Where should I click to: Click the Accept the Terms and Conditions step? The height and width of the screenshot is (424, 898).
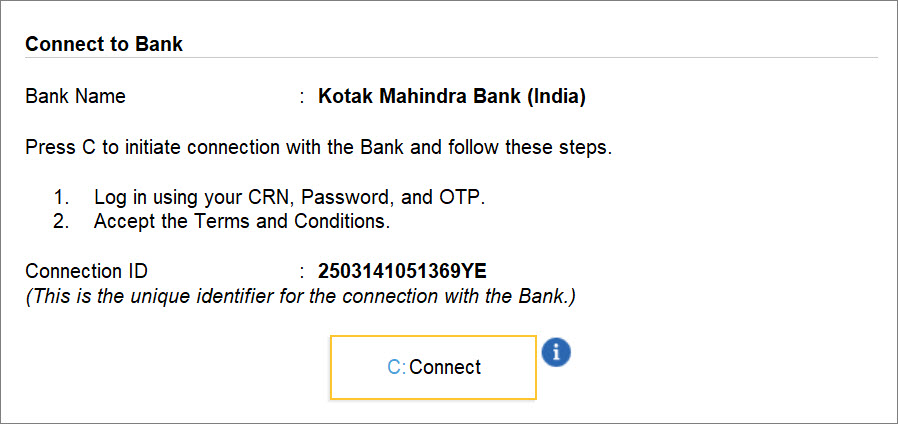coord(242,221)
